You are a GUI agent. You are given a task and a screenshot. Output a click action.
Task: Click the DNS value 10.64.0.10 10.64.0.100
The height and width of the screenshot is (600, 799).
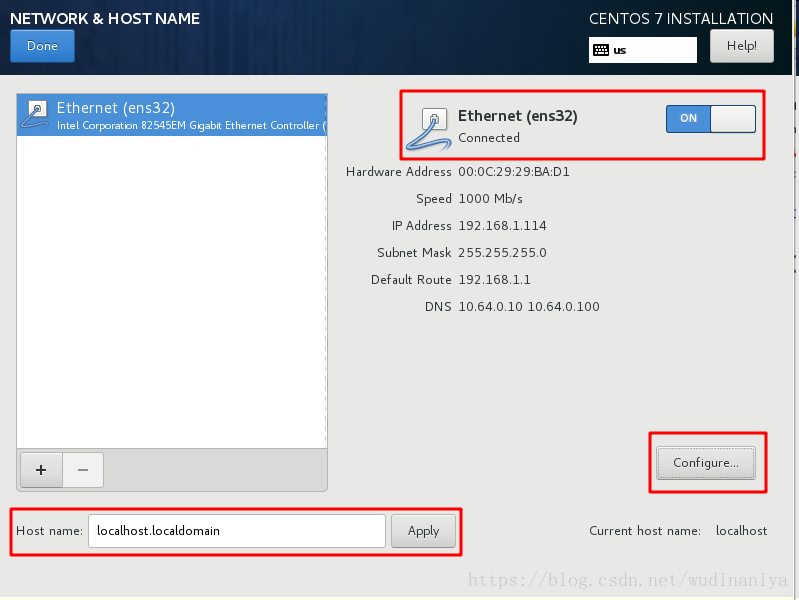coord(529,307)
